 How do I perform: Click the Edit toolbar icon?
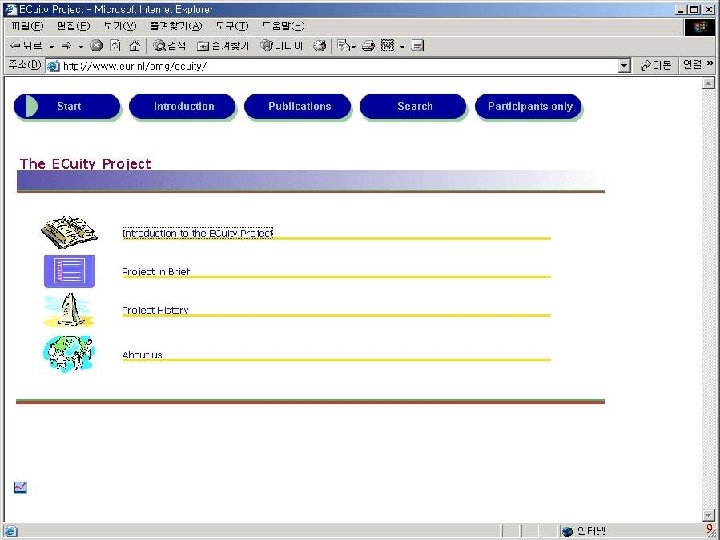click(x=388, y=45)
